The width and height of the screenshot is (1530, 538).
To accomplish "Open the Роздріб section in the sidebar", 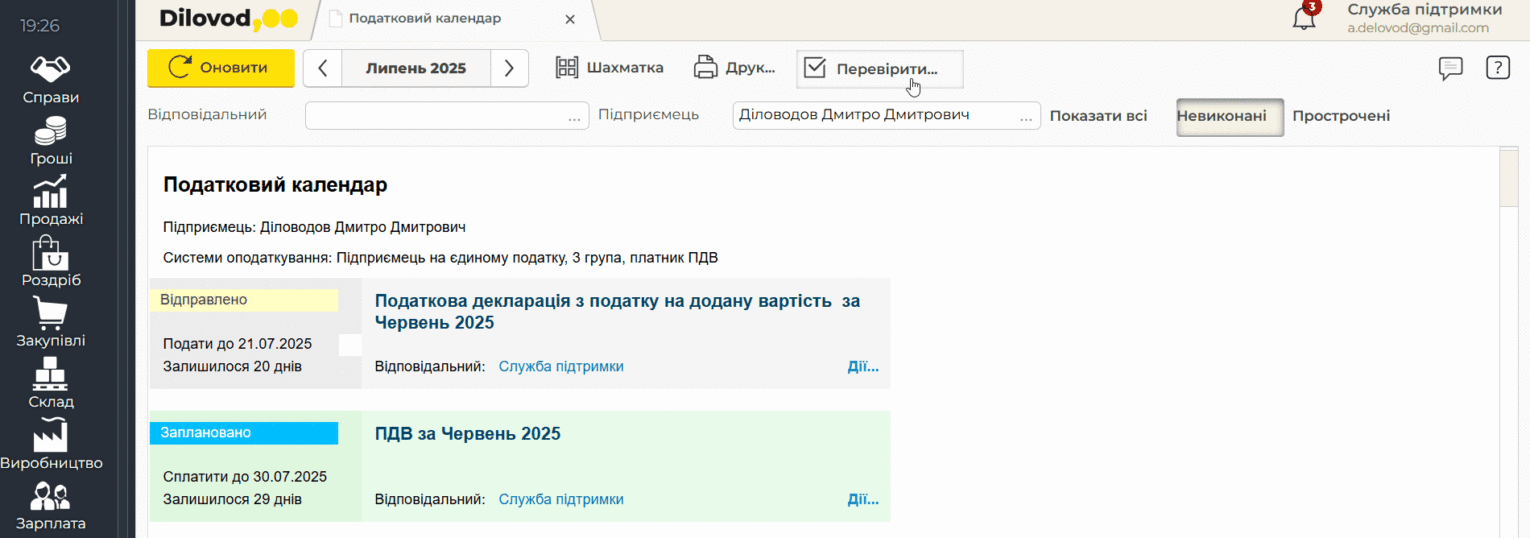I will pos(51,262).
